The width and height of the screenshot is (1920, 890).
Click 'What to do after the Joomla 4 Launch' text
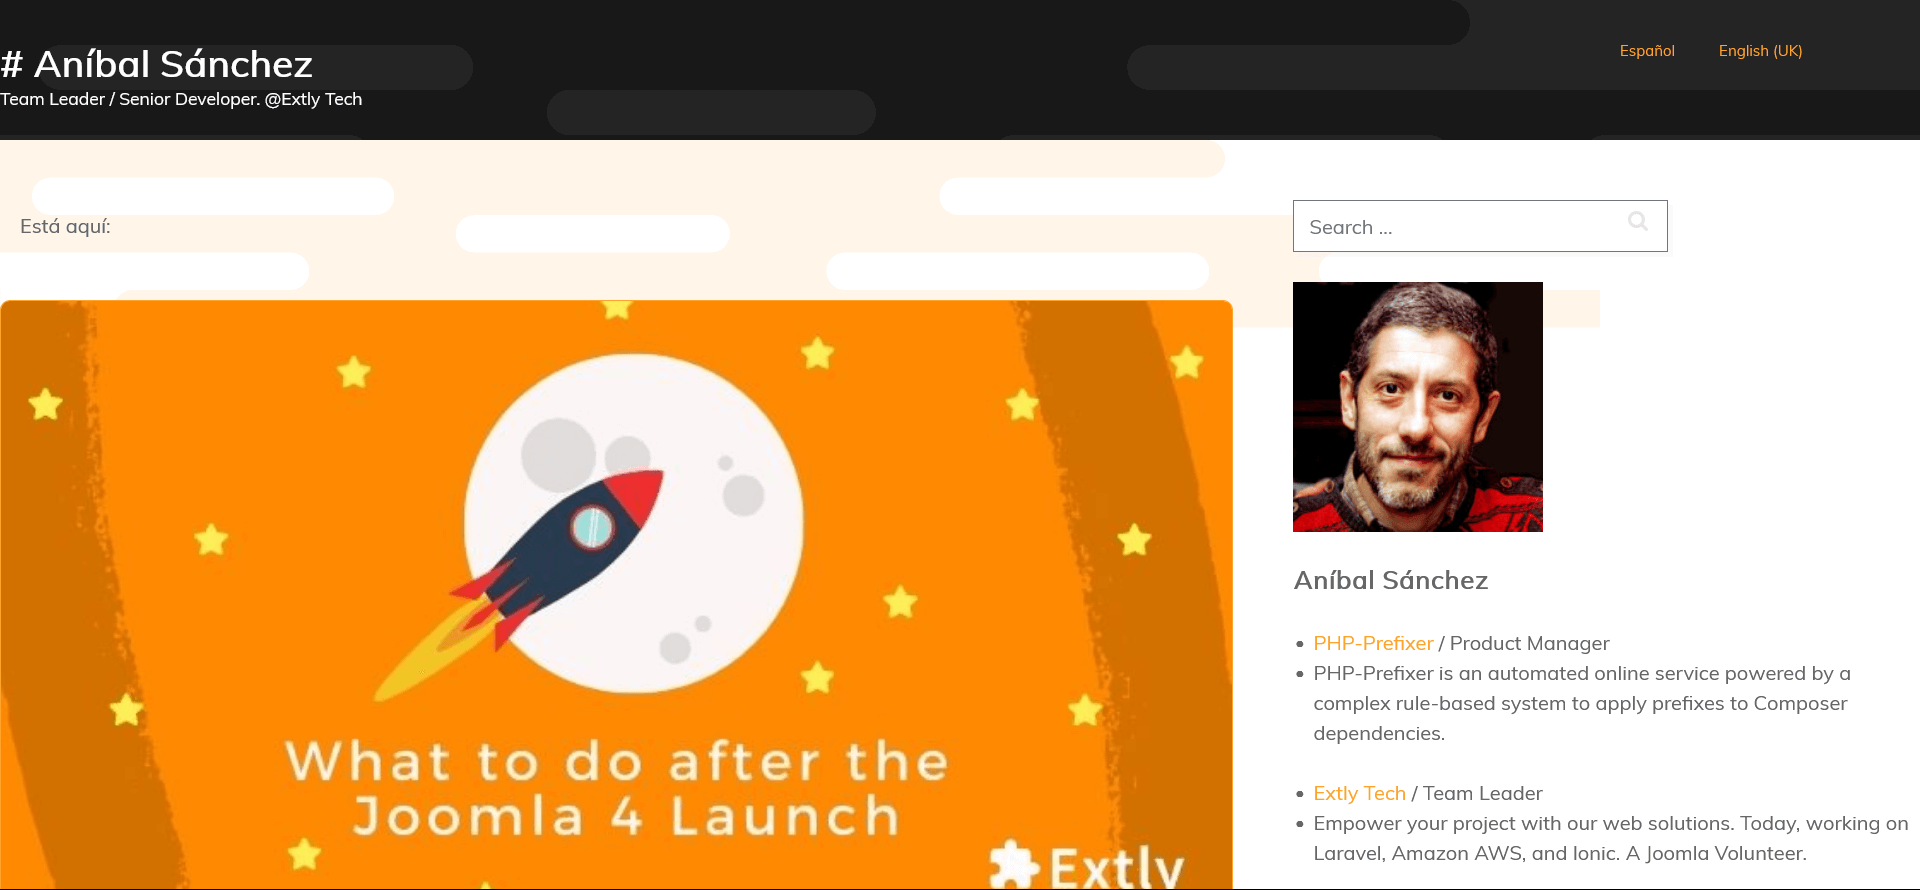pos(616,788)
